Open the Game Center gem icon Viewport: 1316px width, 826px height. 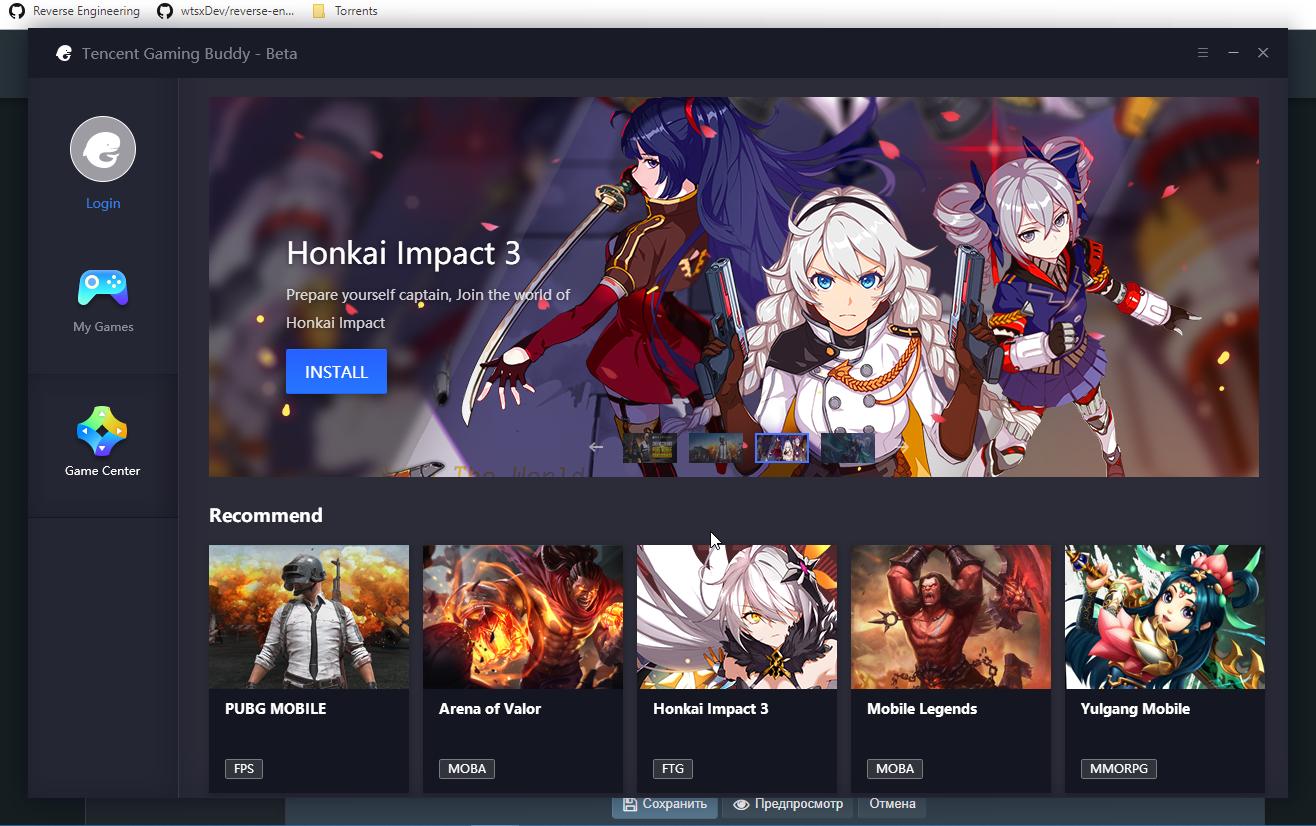pos(102,431)
